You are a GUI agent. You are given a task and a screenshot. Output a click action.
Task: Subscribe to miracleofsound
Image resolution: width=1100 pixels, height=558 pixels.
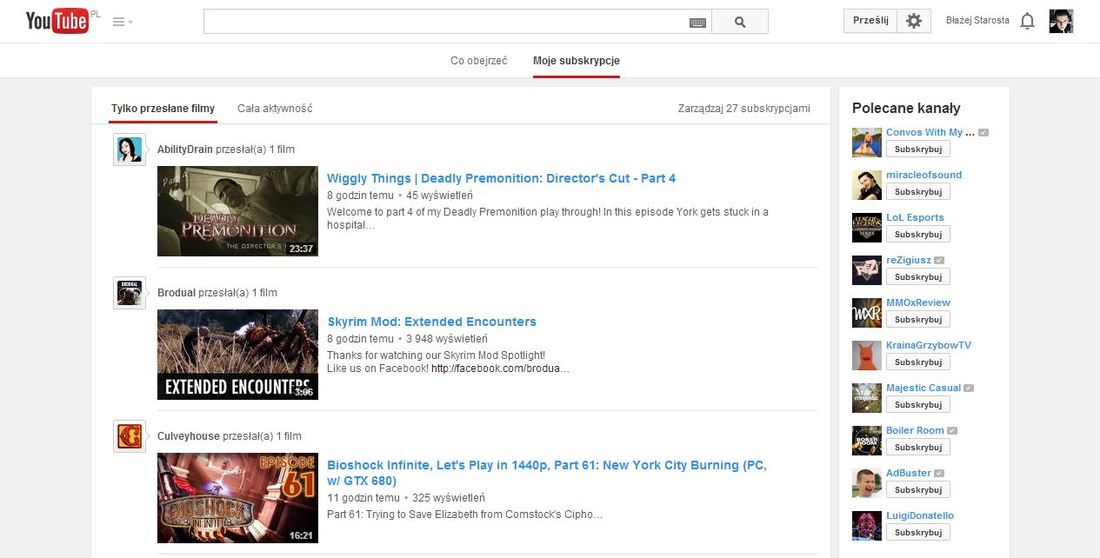pos(918,192)
